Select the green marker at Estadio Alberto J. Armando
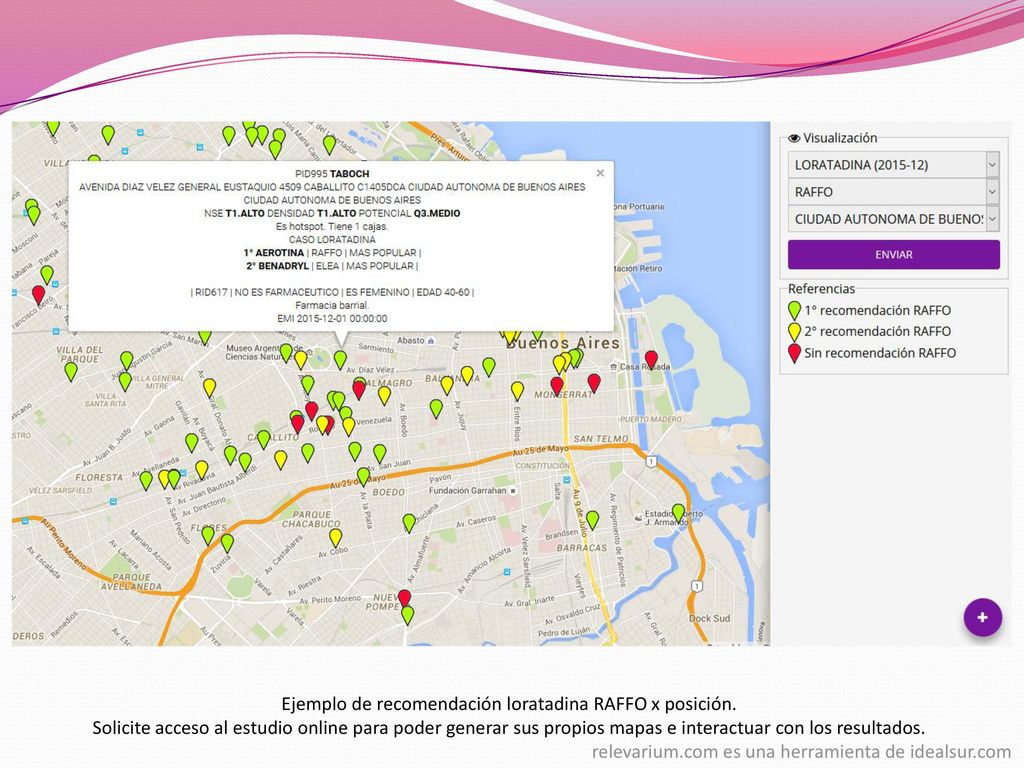The image size is (1024, 768). (x=679, y=513)
